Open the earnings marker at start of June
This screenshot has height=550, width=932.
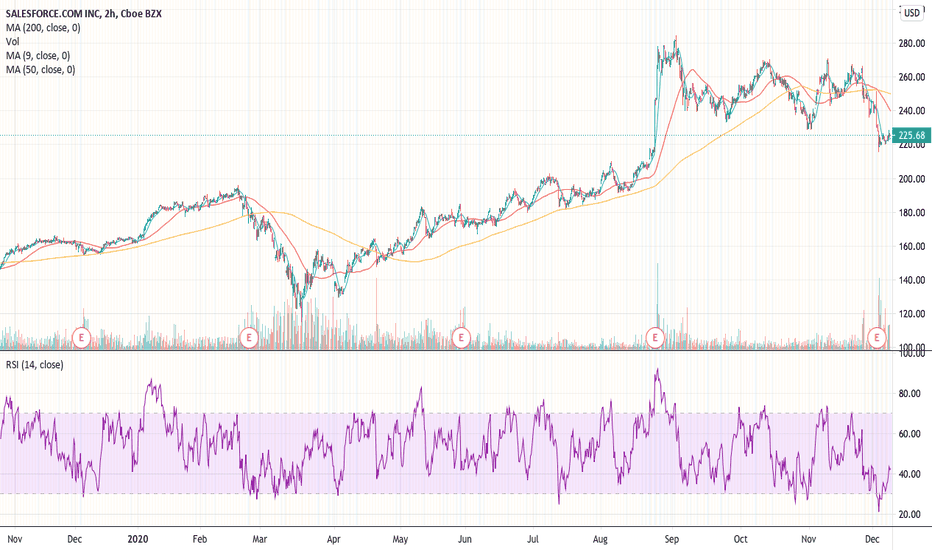tap(461, 338)
